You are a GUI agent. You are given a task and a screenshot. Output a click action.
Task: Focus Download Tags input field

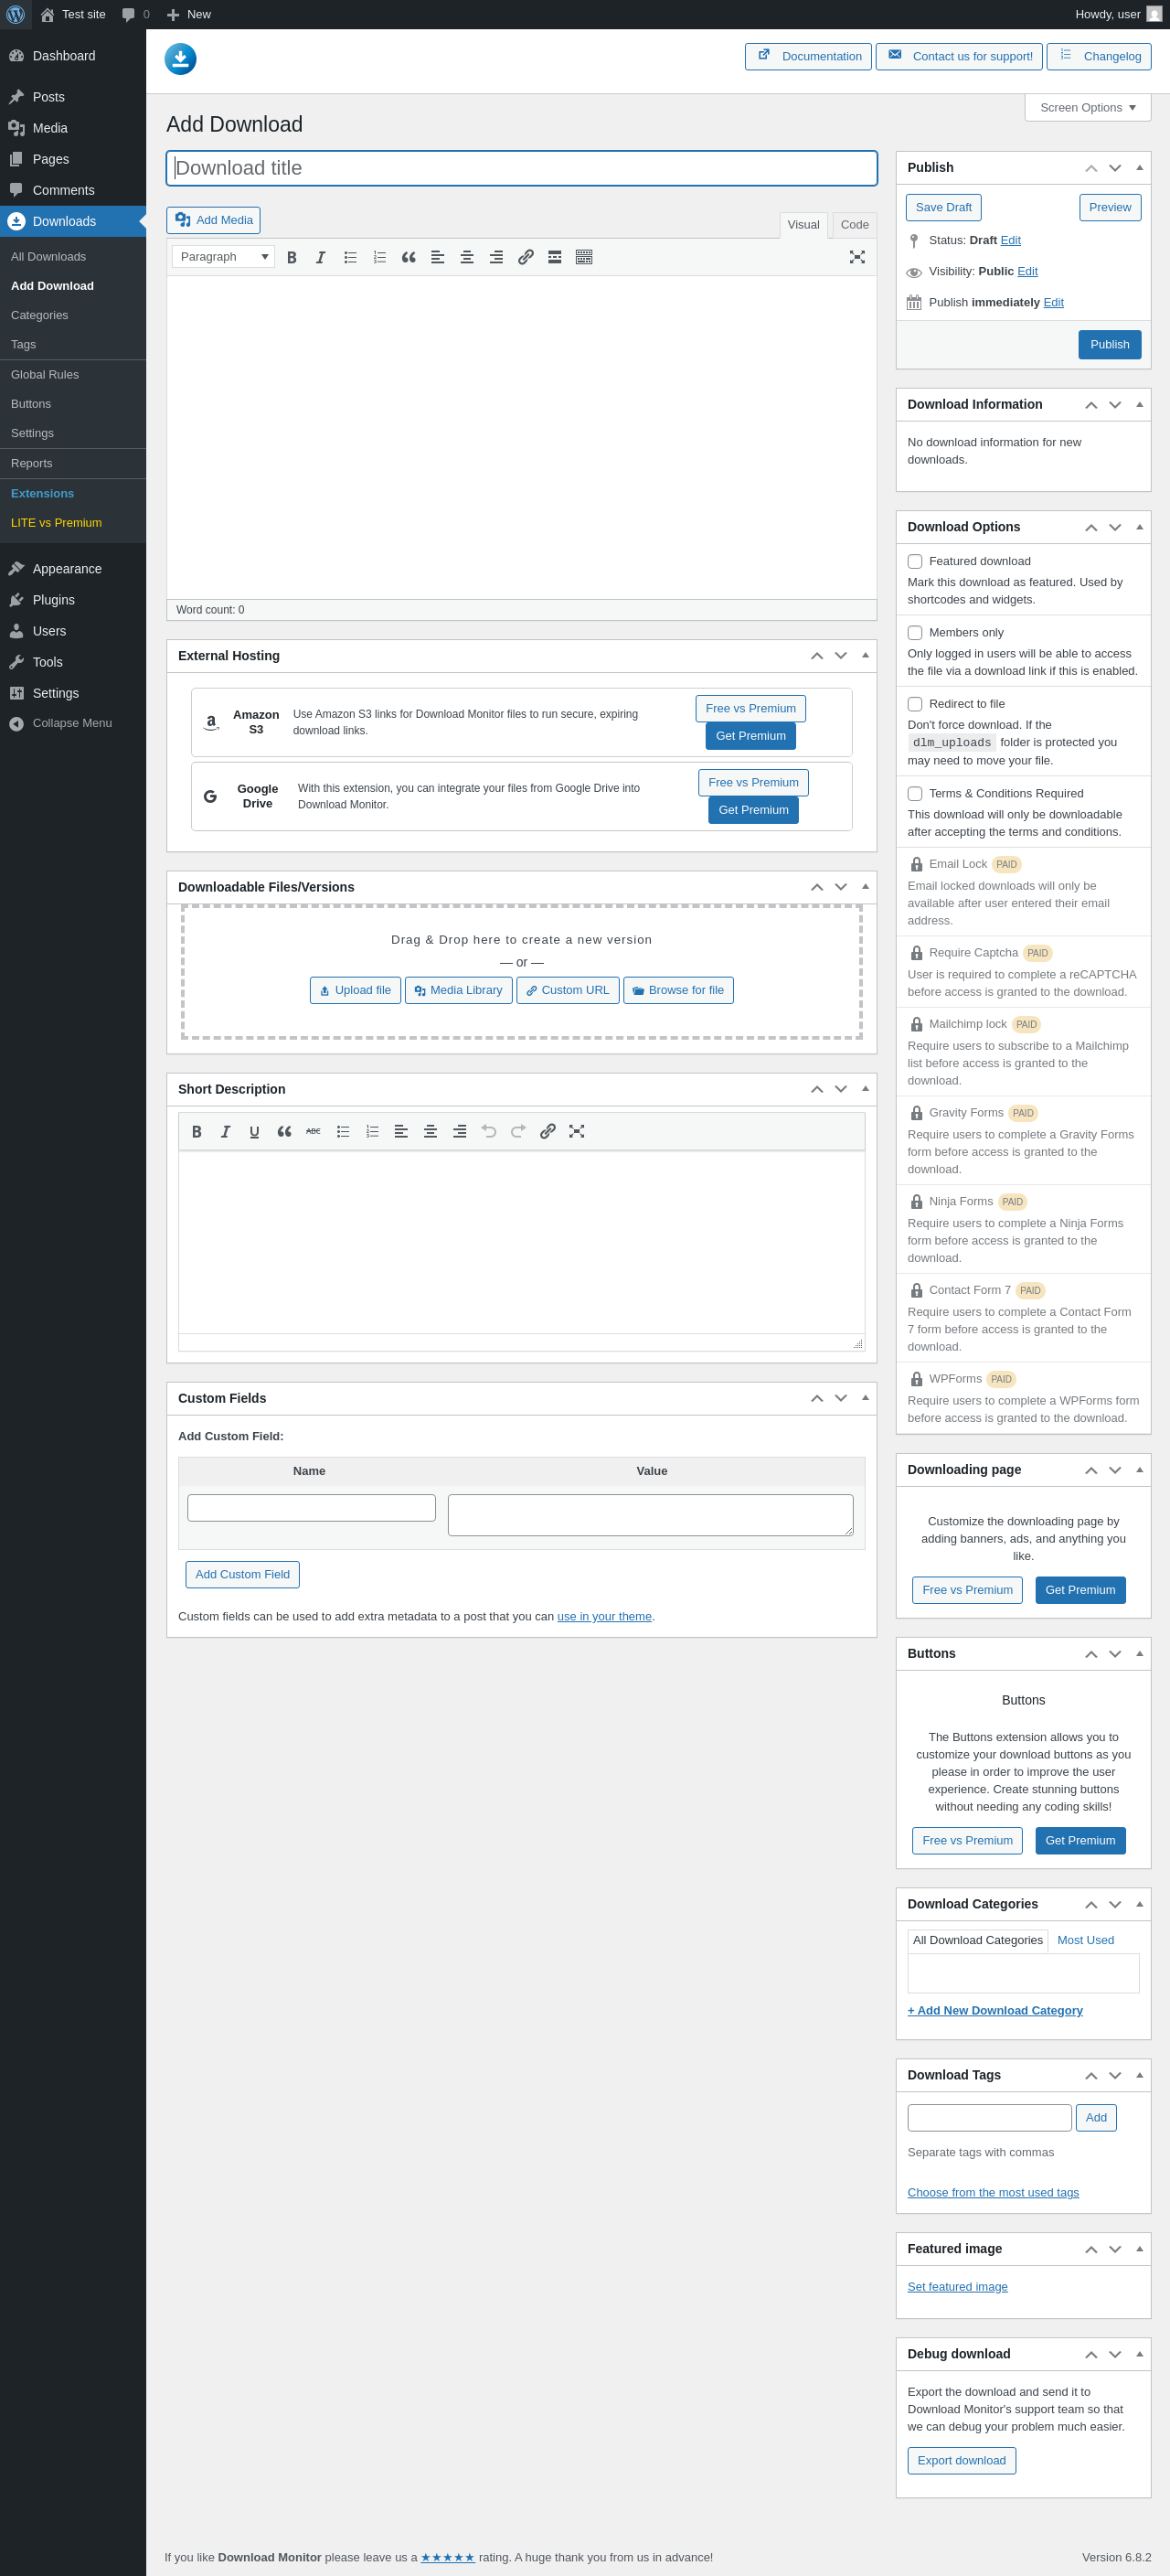(989, 2118)
